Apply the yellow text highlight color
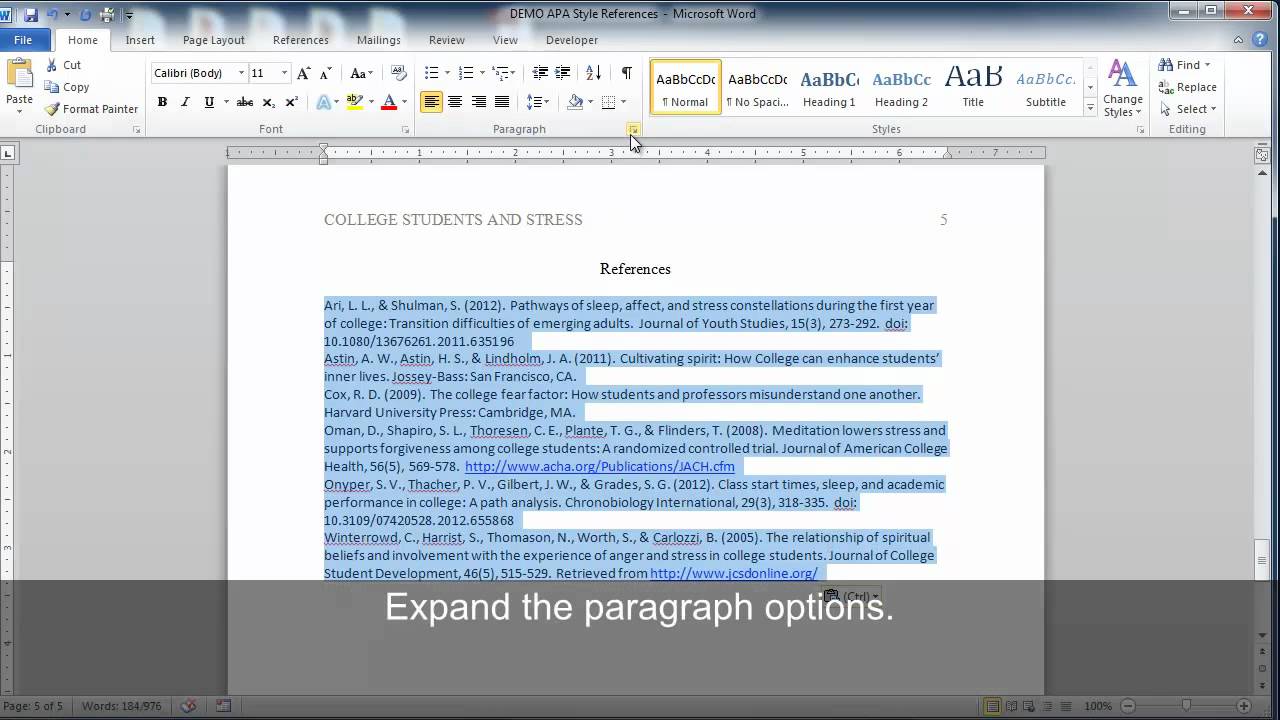Image resolution: width=1280 pixels, height=720 pixels. [354, 102]
